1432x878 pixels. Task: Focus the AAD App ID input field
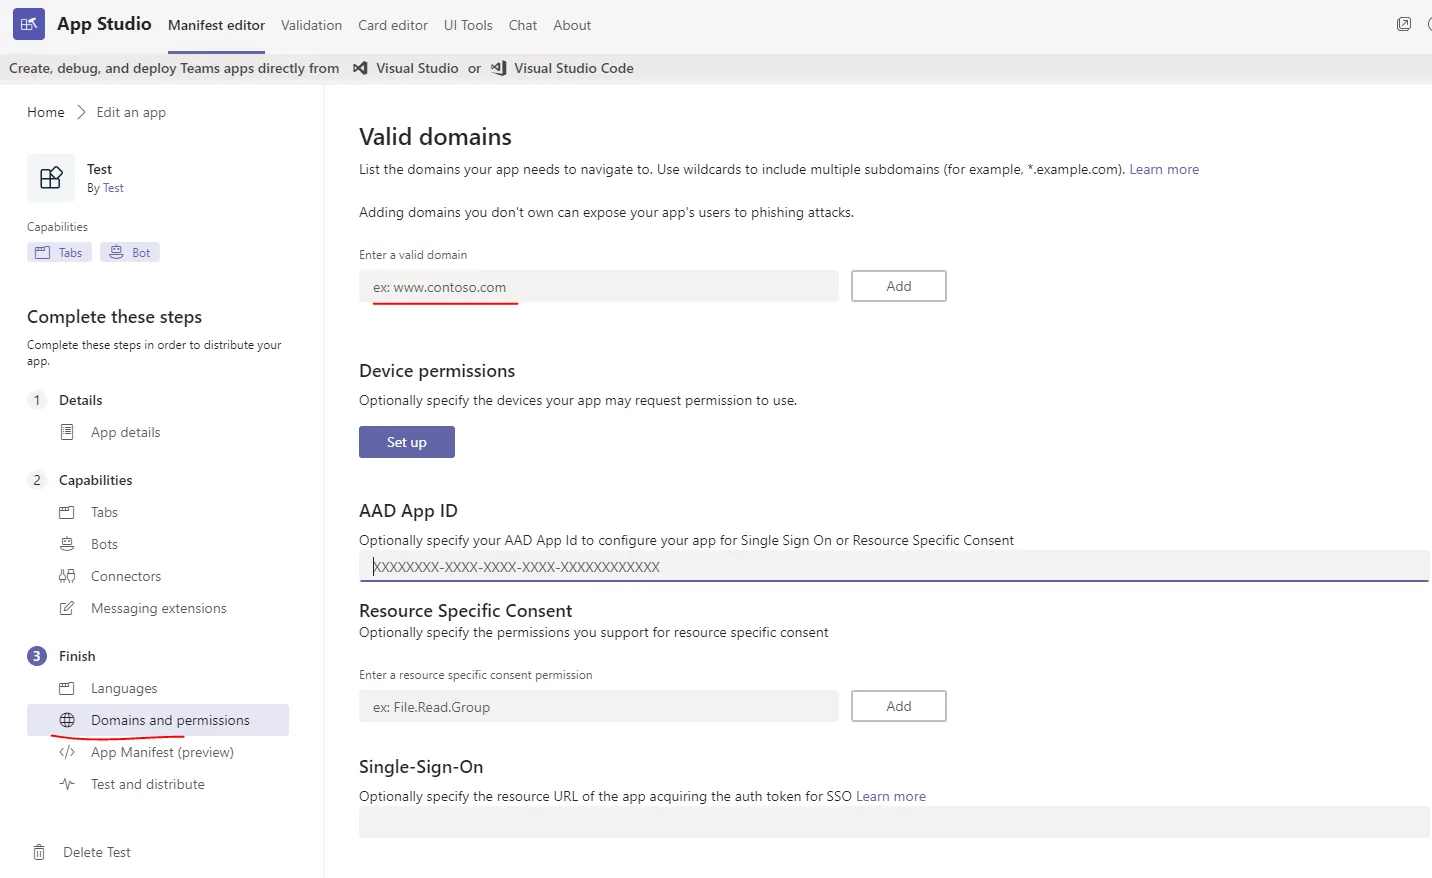(893, 566)
